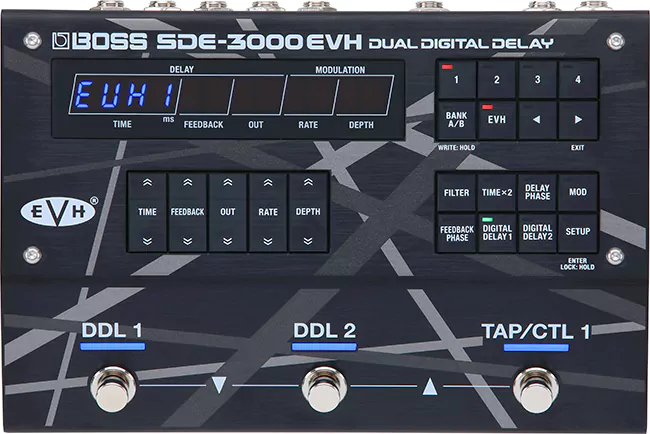Click the MODULATION heading above display

tap(340, 70)
